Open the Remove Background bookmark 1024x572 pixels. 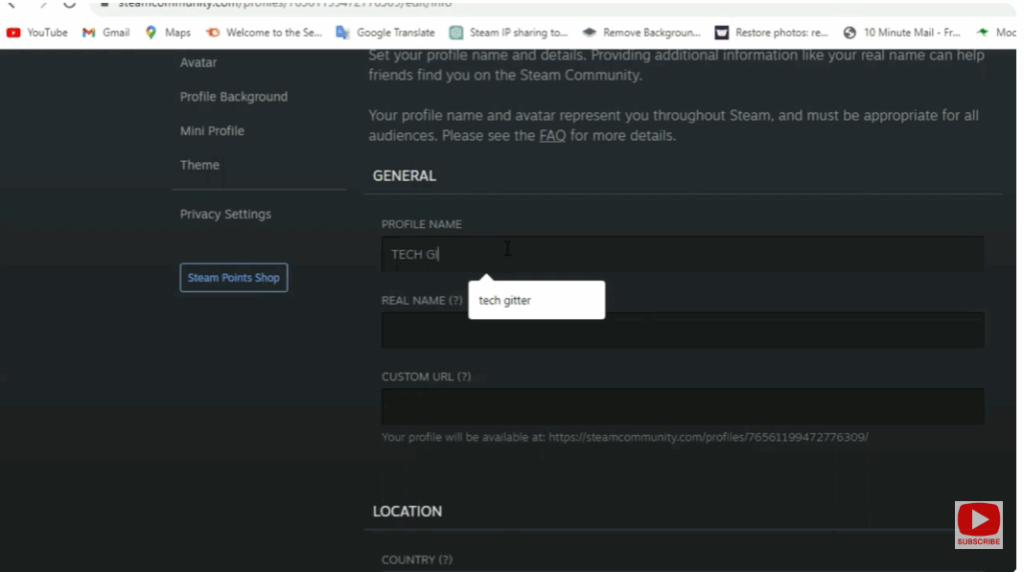coord(641,33)
